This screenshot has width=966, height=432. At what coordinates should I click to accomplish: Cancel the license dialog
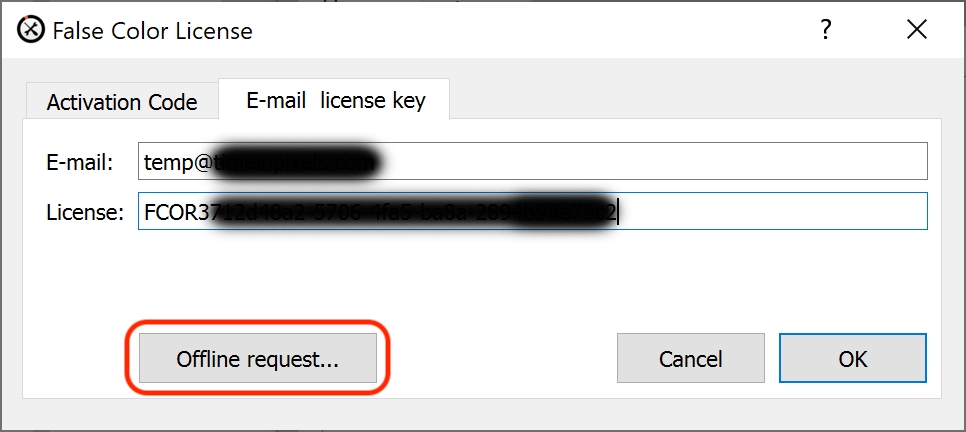(x=691, y=359)
